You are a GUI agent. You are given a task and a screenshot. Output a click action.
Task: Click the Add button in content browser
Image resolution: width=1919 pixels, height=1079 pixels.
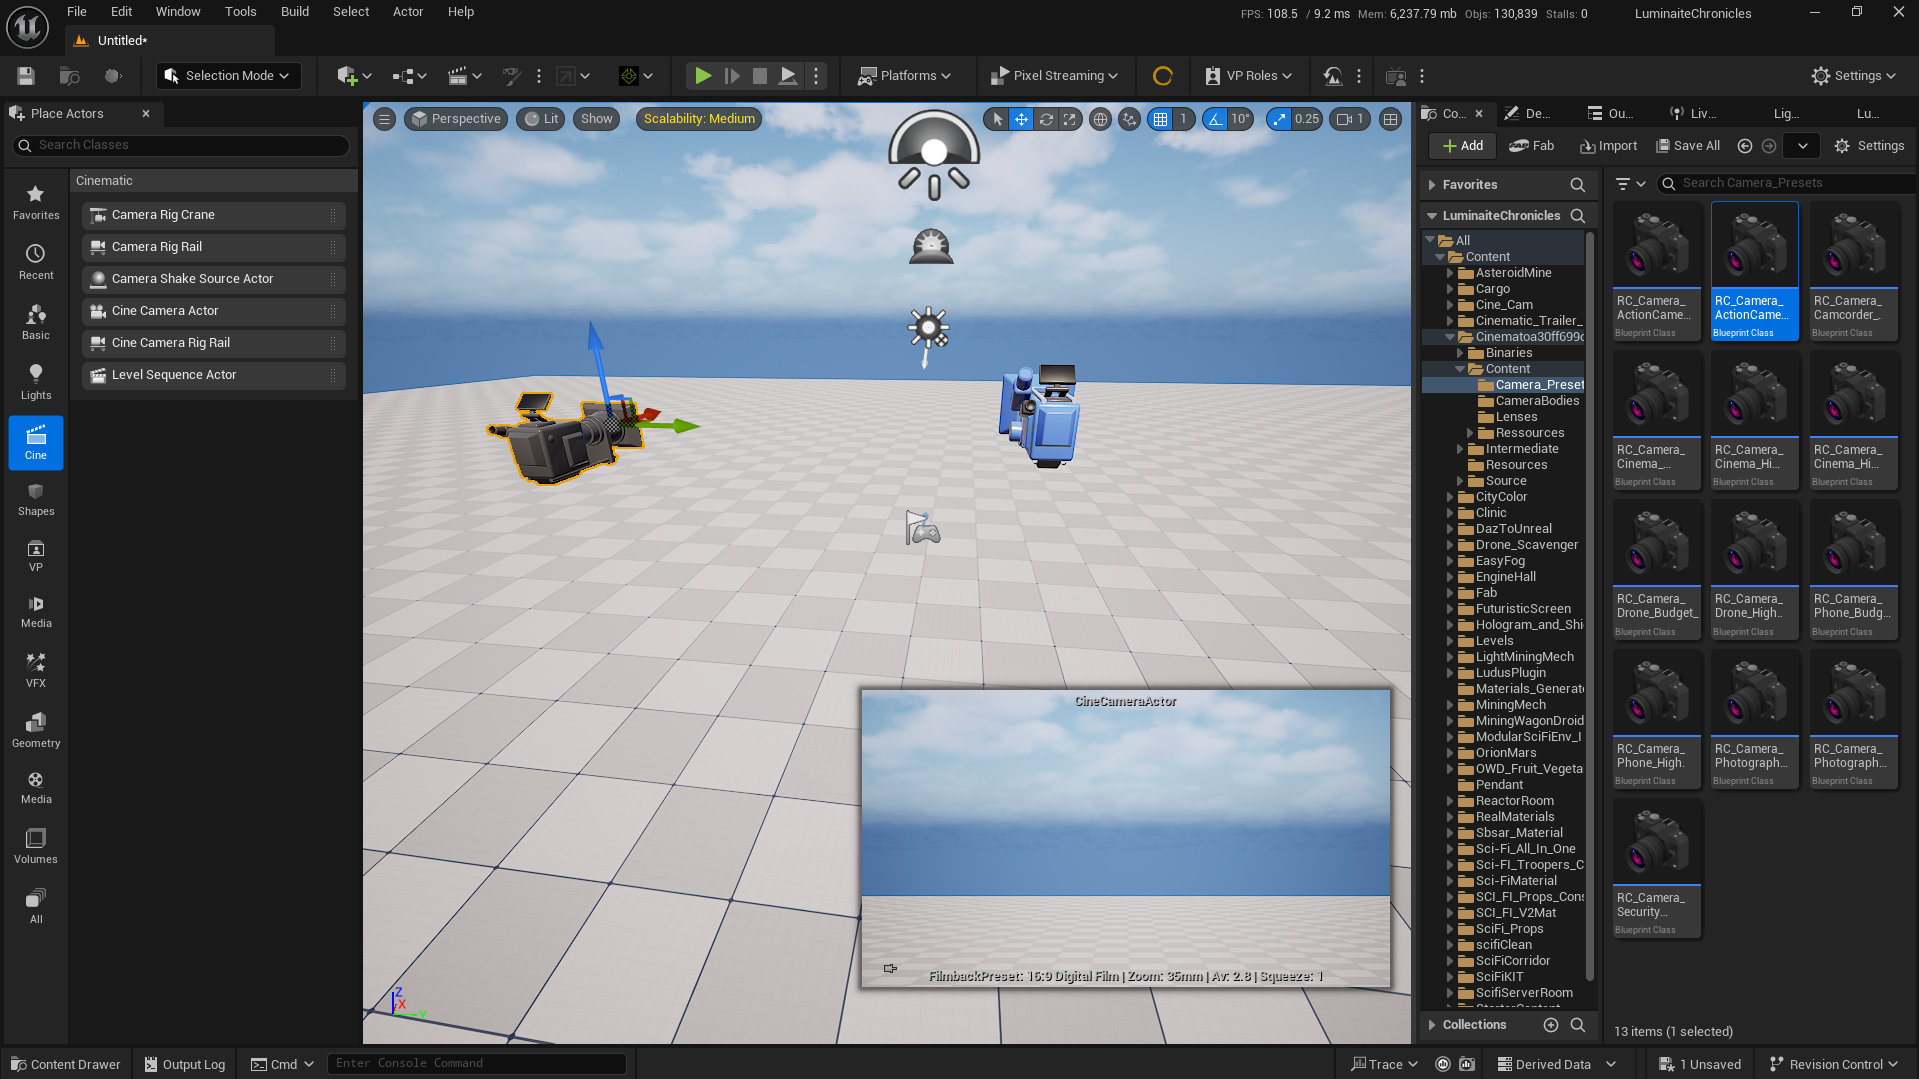pyautogui.click(x=1462, y=146)
